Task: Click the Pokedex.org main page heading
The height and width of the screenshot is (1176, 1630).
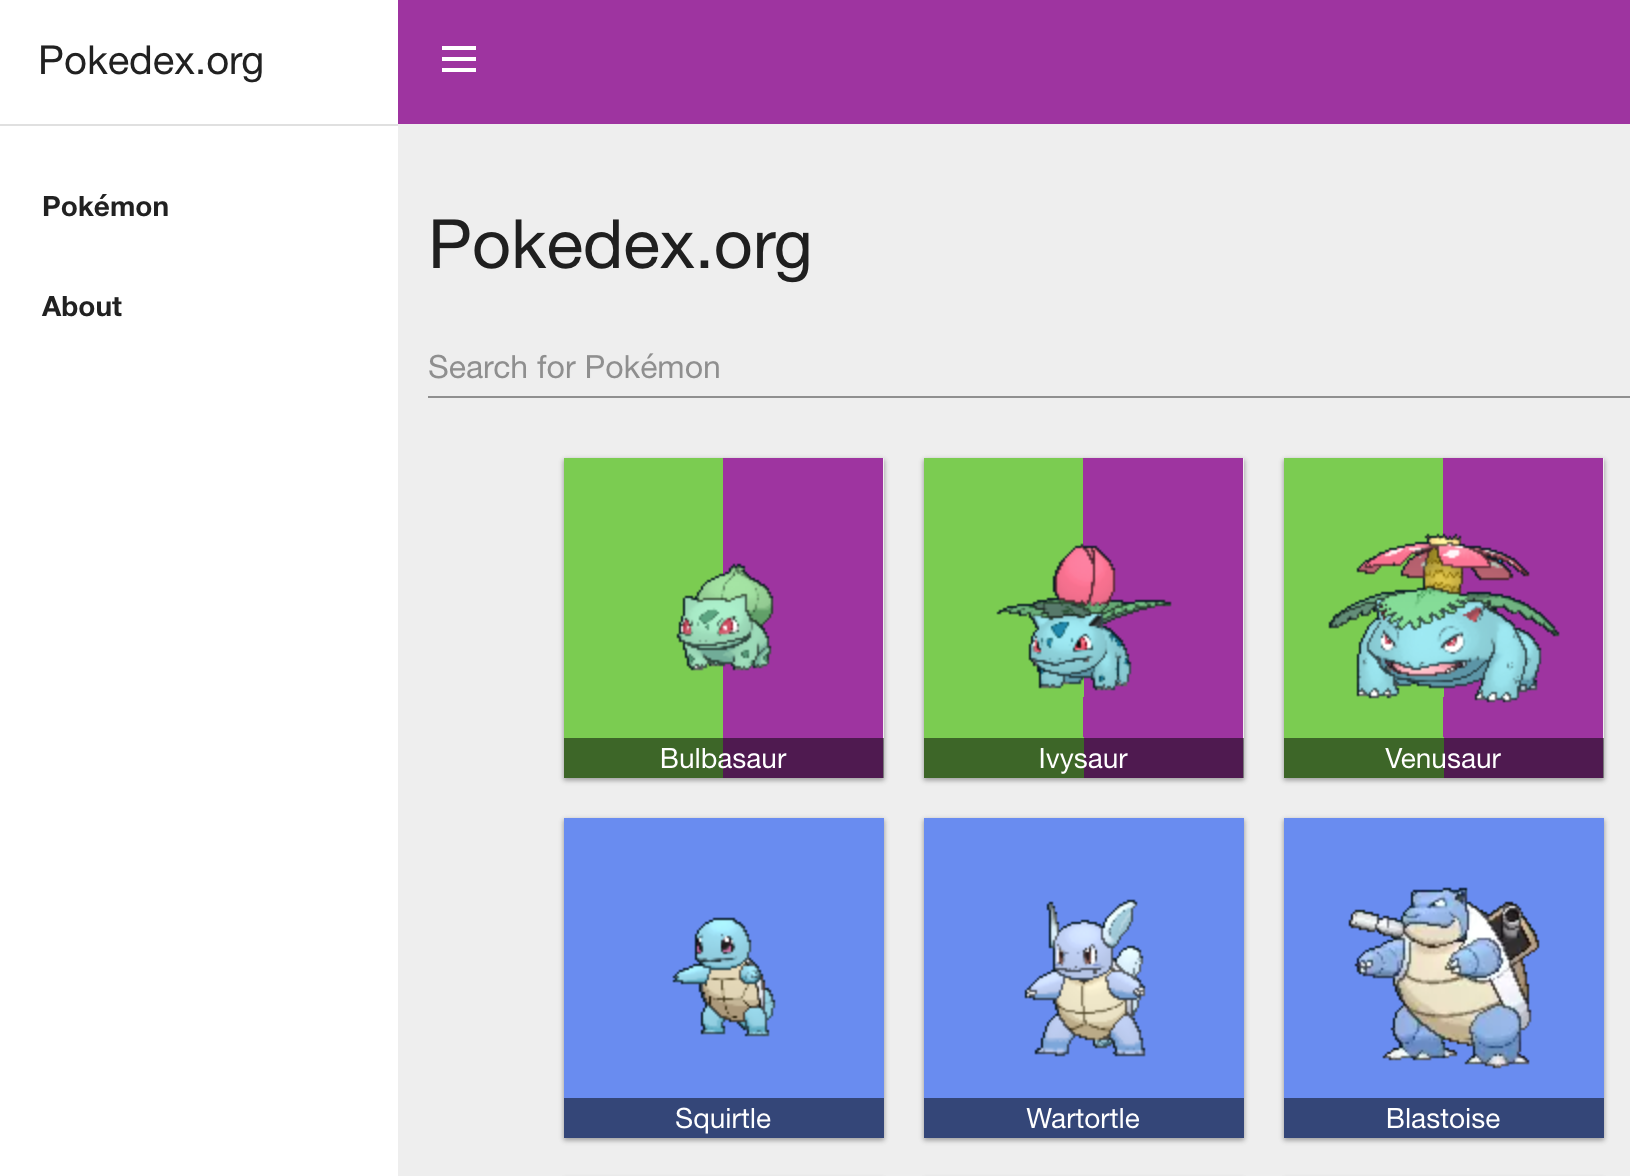Action: click(x=620, y=246)
